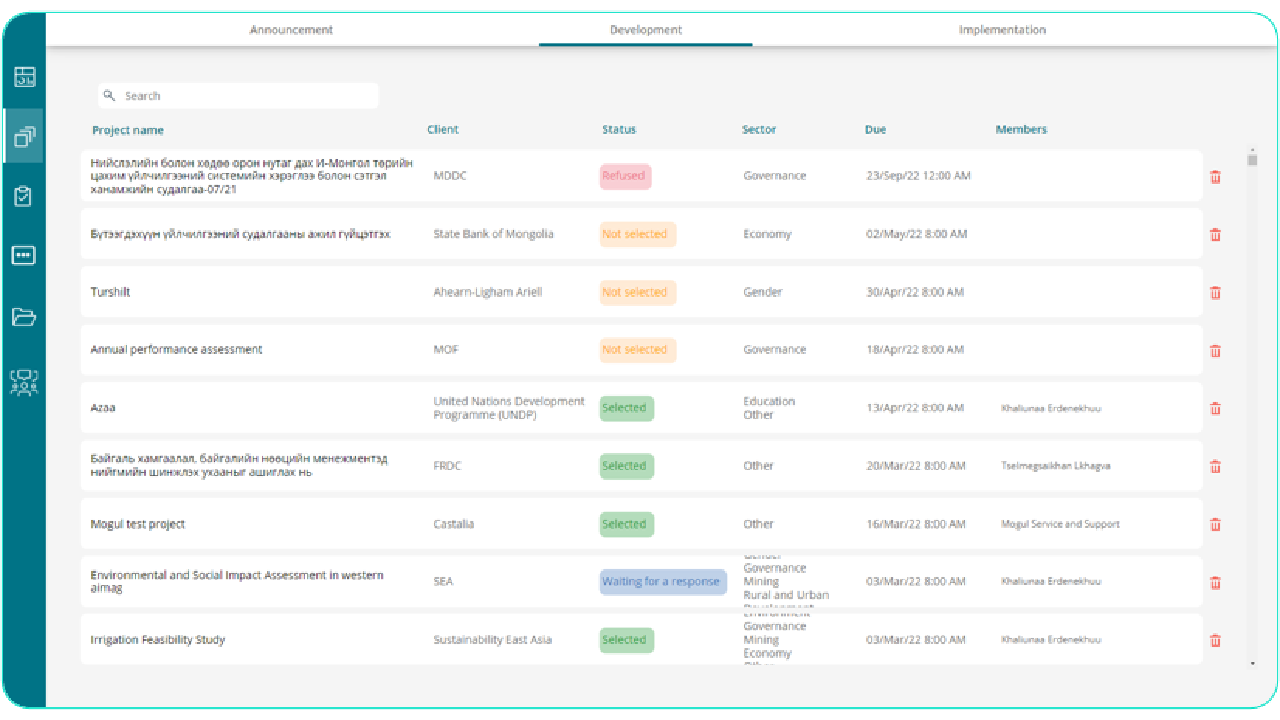Delete the State Bank of Mongolia project
The height and width of the screenshot is (720, 1280).
pos(1215,235)
